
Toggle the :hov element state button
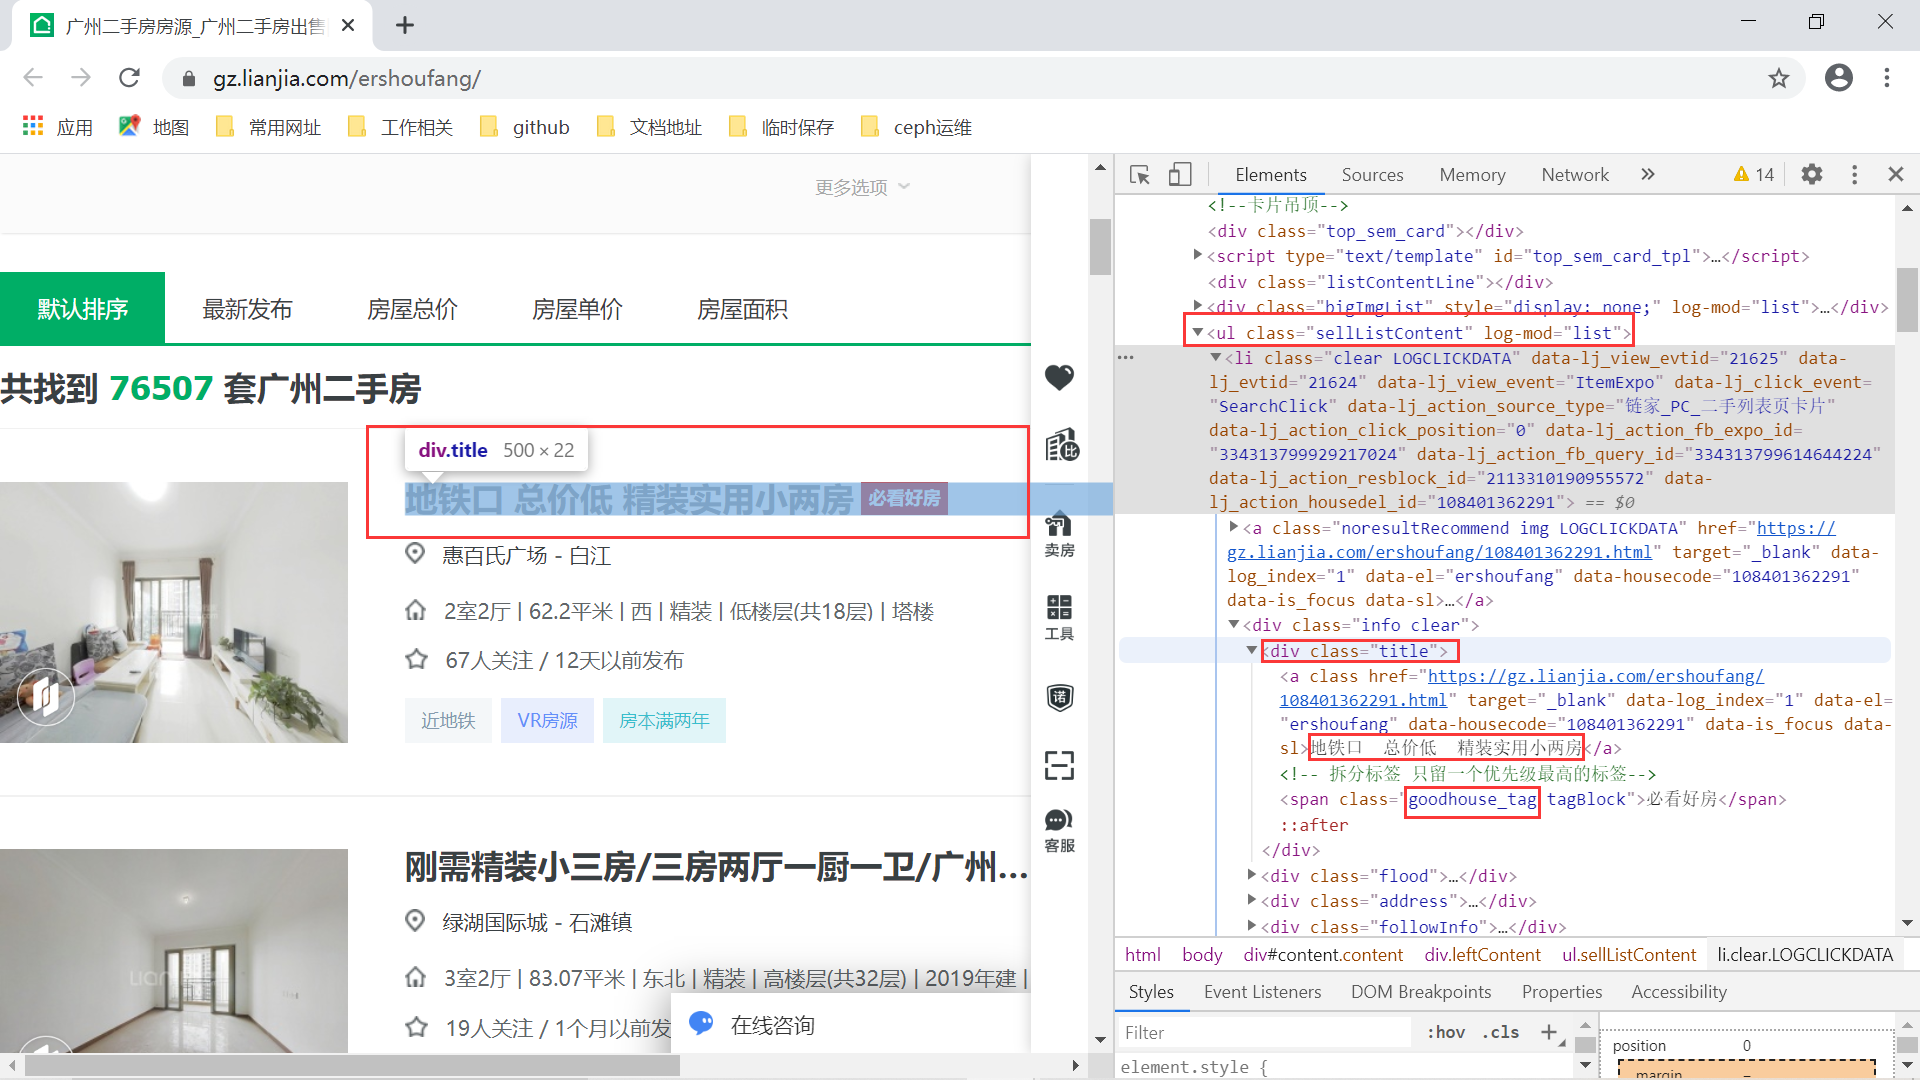coord(1446,1033)
